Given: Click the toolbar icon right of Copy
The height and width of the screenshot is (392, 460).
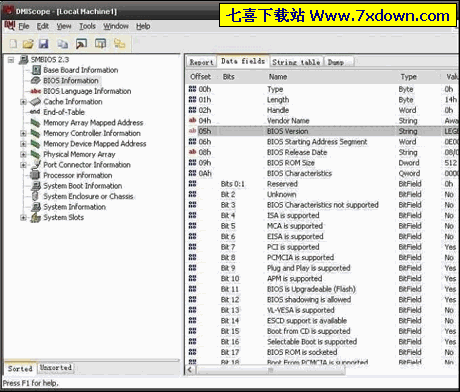Looking at the screenshot, I should 81,44.
